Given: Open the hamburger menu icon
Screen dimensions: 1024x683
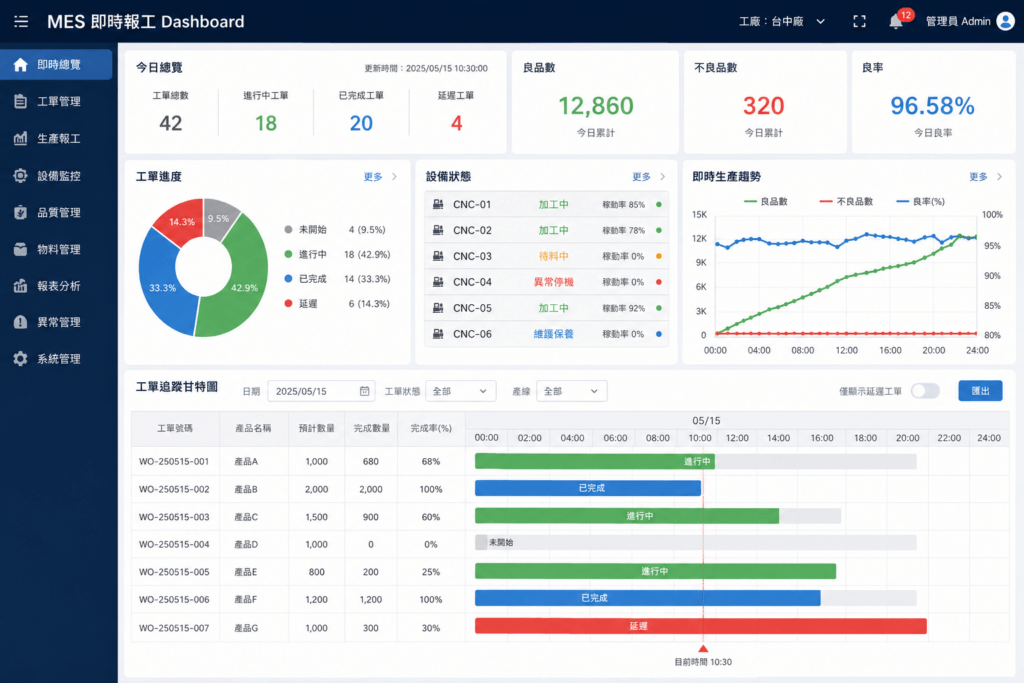Looking at the screenshot, I should coord(21,22).
